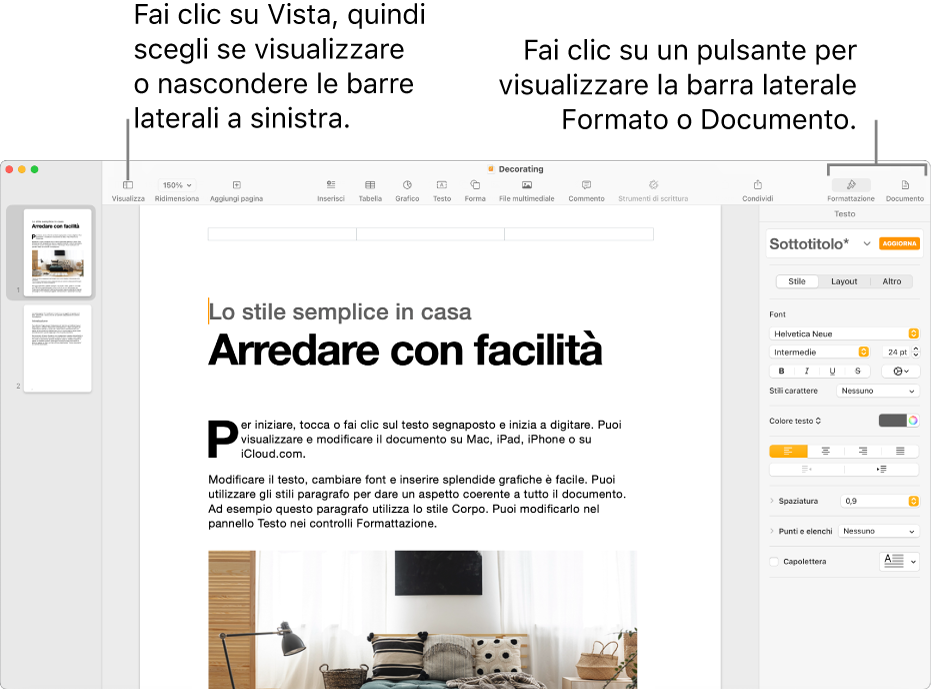
Task: Underline the selected text
Action: click(x=832, y=371)
